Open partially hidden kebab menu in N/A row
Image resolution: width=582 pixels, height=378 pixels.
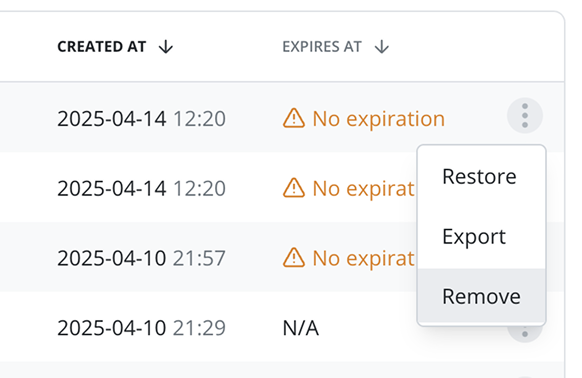[524, 334]
